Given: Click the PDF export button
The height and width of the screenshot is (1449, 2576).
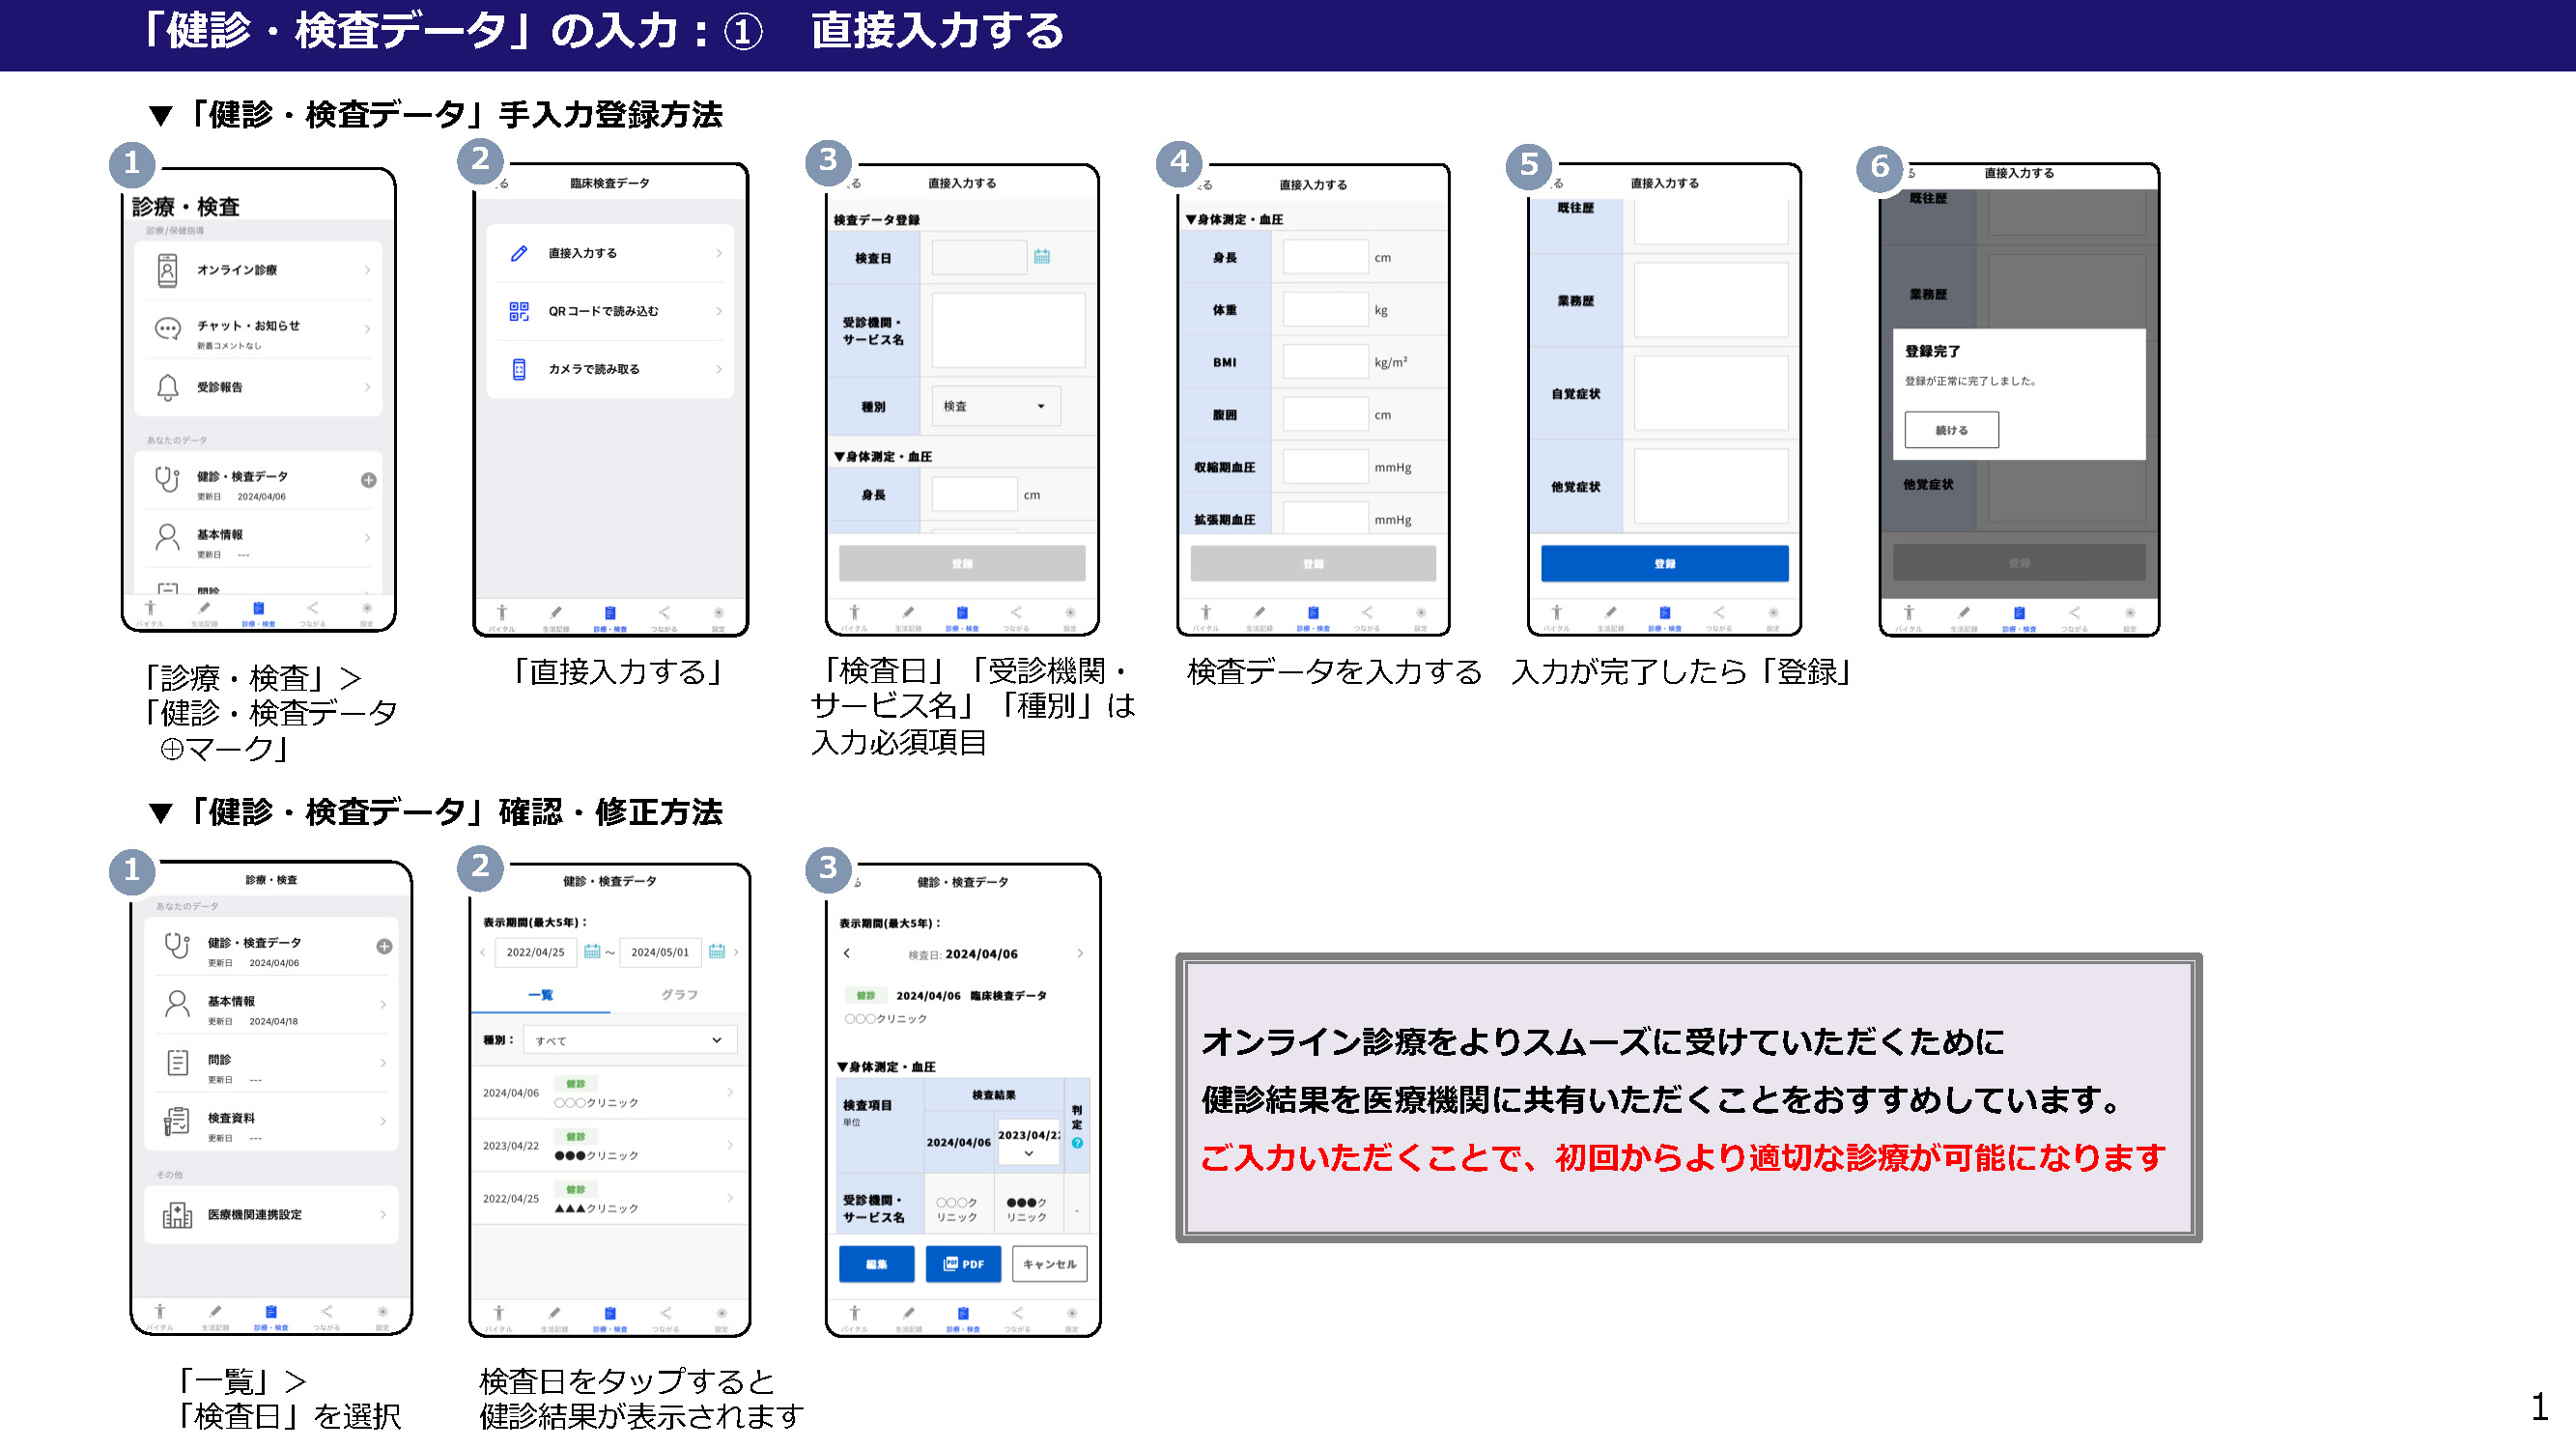Looking at the screenshot, I should pyautogui.click(x=963, y=1264).
